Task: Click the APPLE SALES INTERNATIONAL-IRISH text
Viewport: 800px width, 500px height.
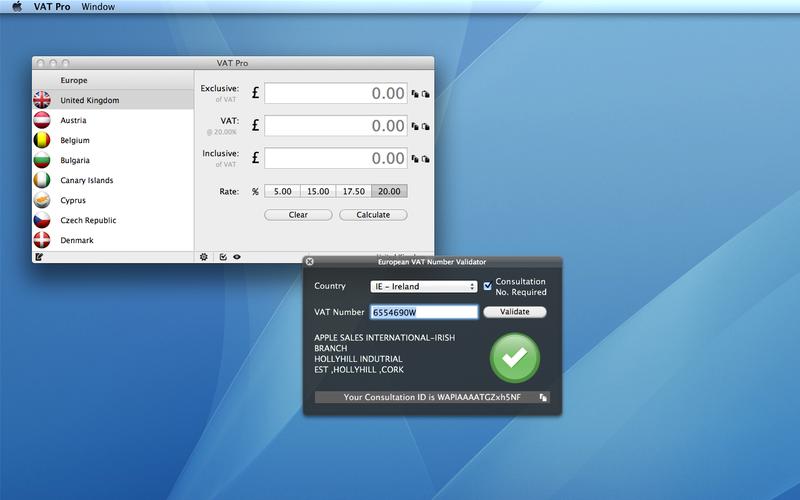Action: pyautogui.click(x=385, y=338)
